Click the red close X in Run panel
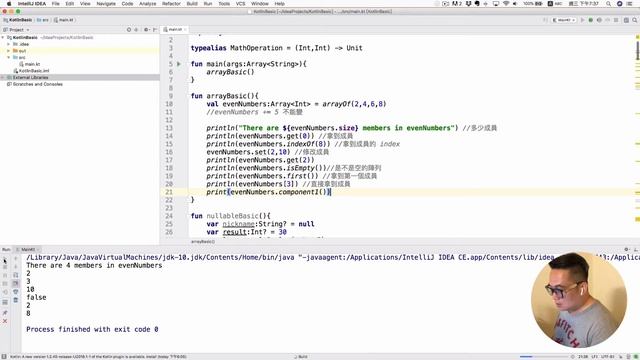The image size is (640, 360). (5, 321)
